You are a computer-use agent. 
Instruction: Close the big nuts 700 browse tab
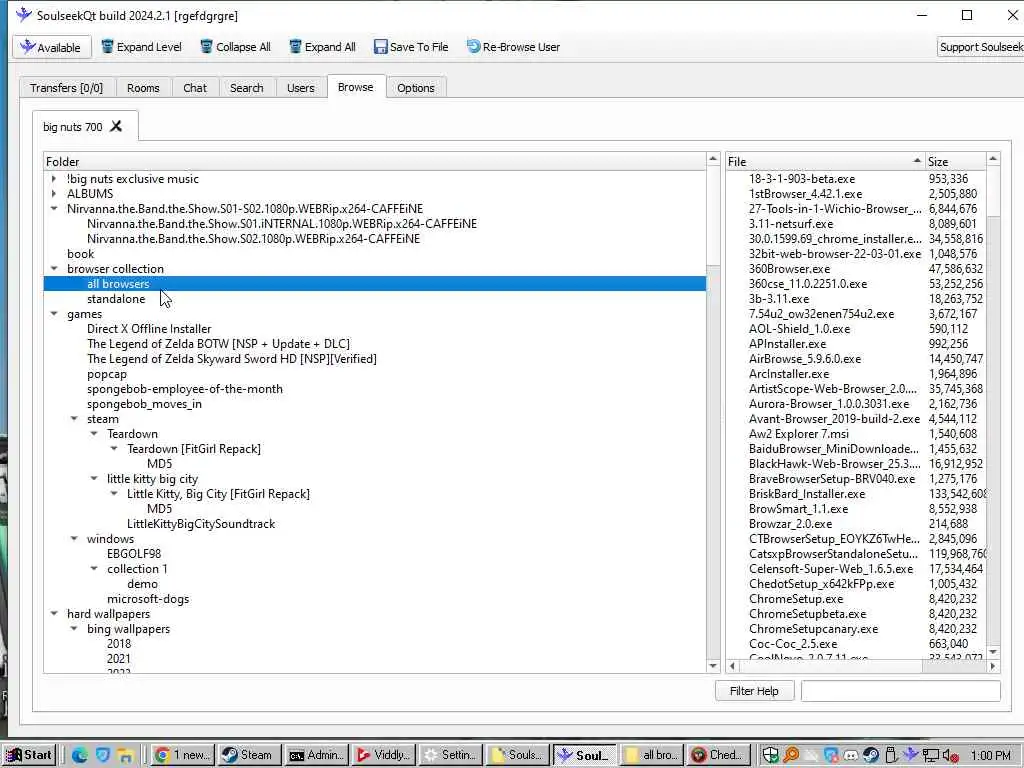[x=116, y=126]
